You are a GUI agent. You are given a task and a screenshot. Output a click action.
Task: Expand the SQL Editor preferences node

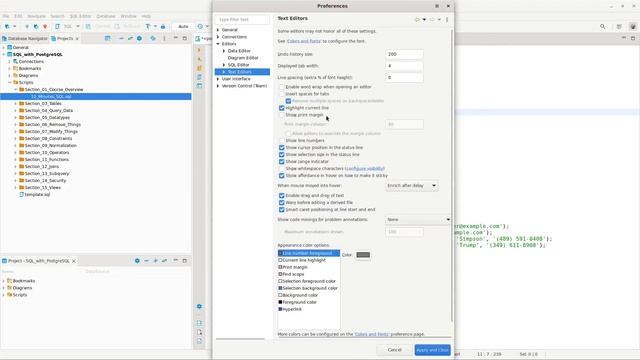(x=224, y=65)
